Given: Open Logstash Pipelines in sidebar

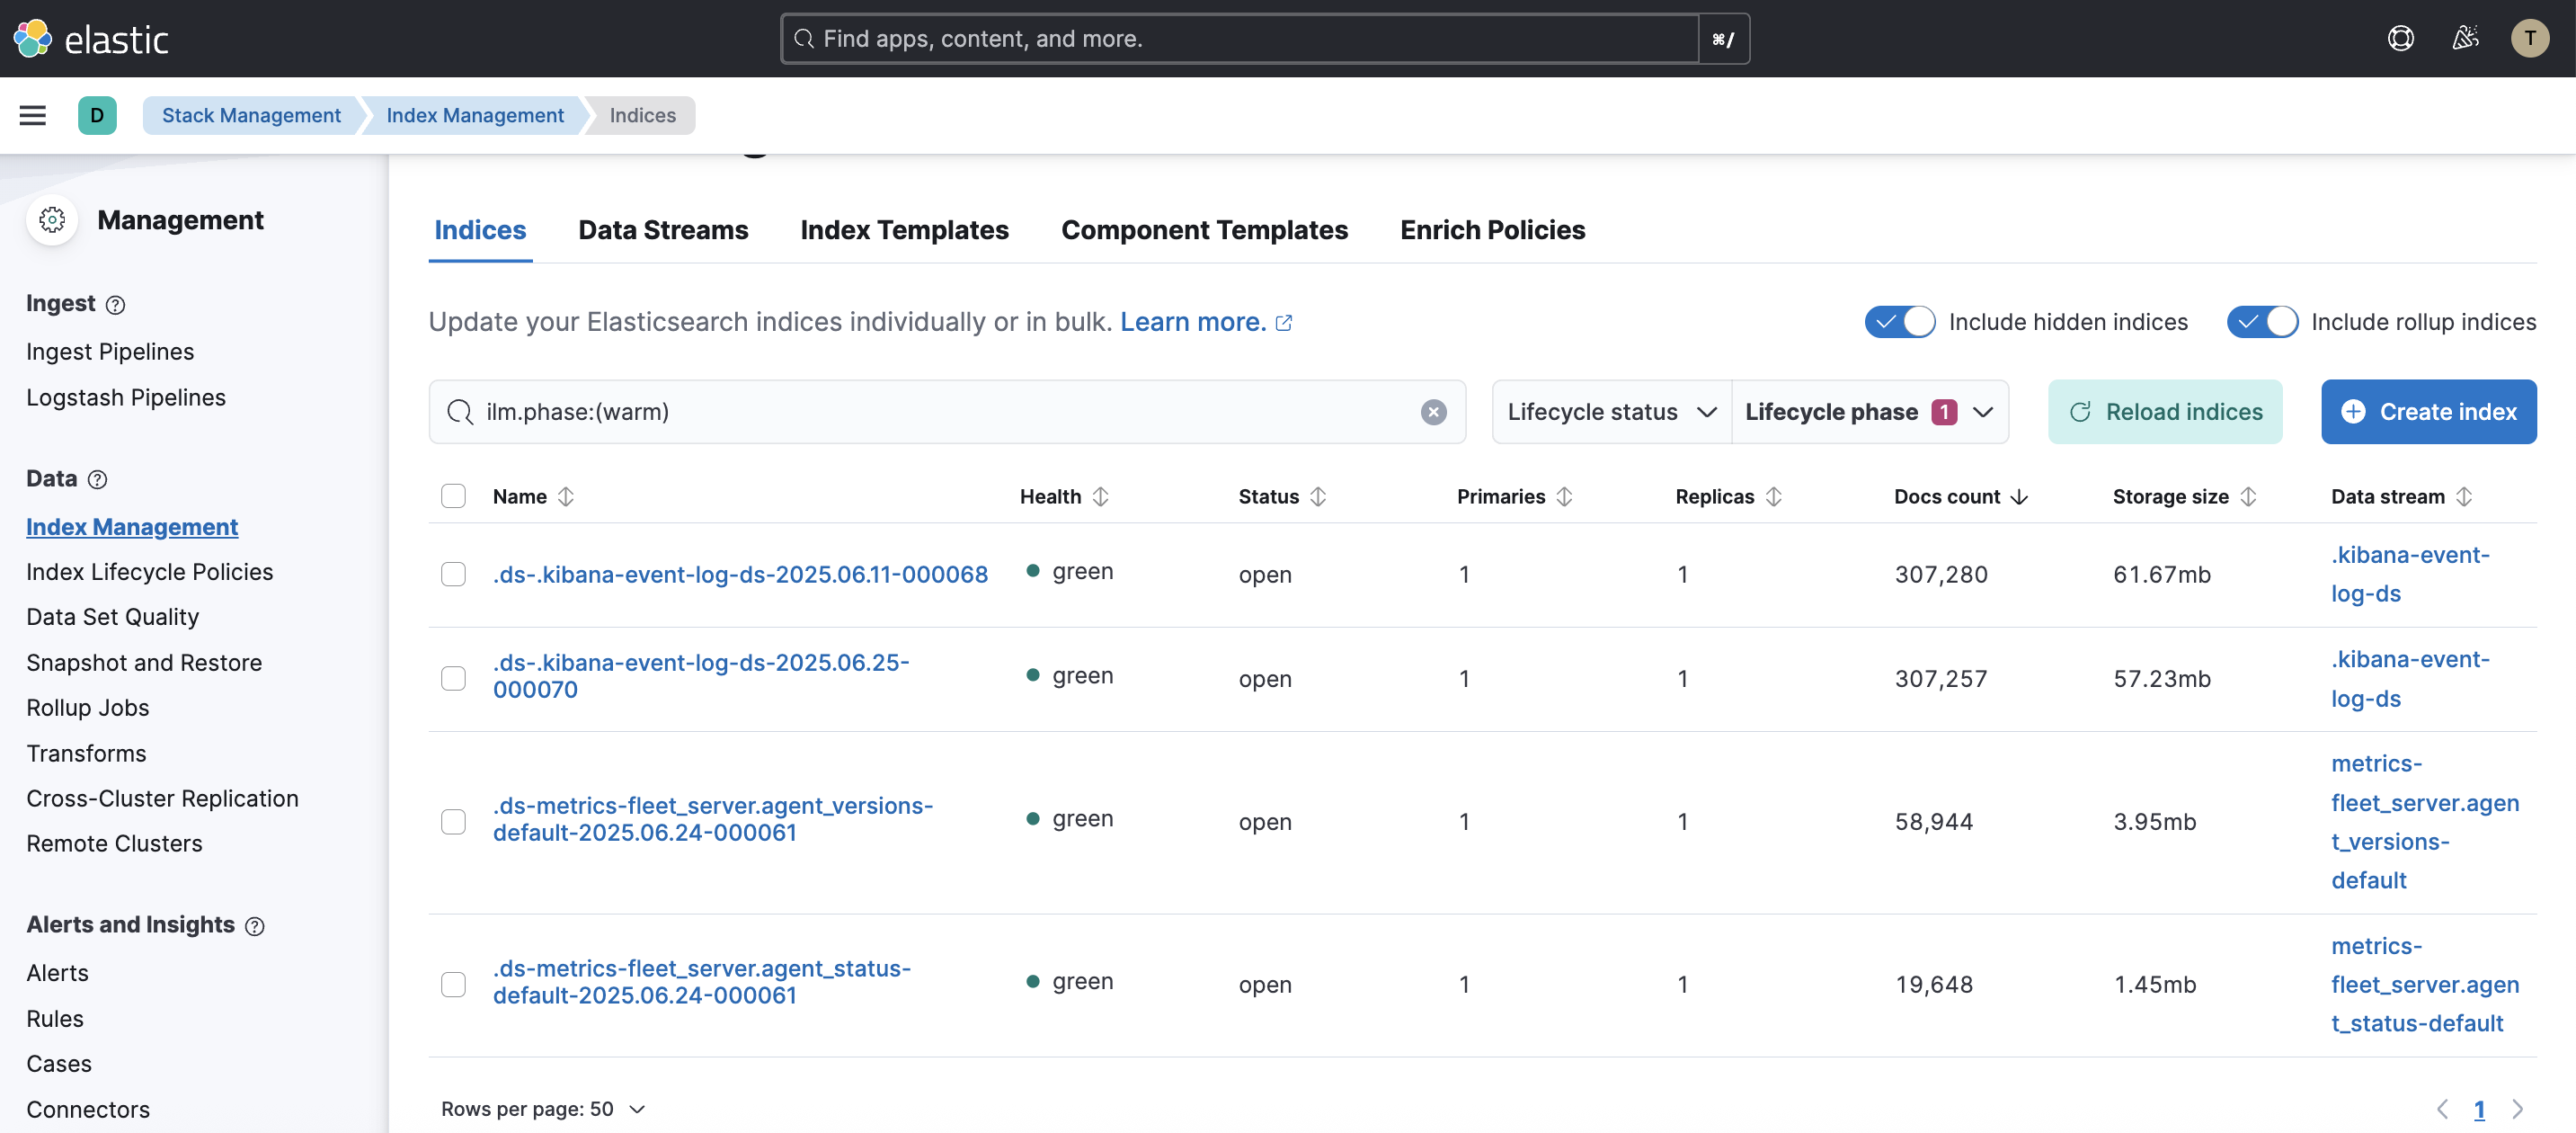Looking at the screenshot, I should click(x=126, y=398).
